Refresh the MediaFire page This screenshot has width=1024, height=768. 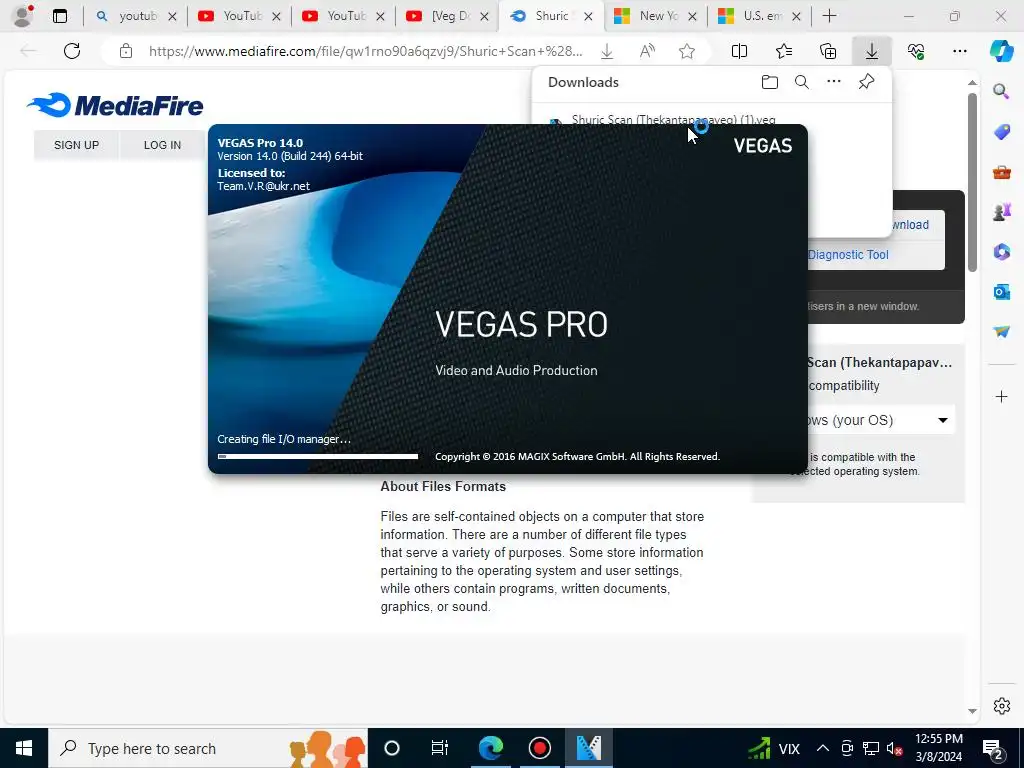click(72, 51)
